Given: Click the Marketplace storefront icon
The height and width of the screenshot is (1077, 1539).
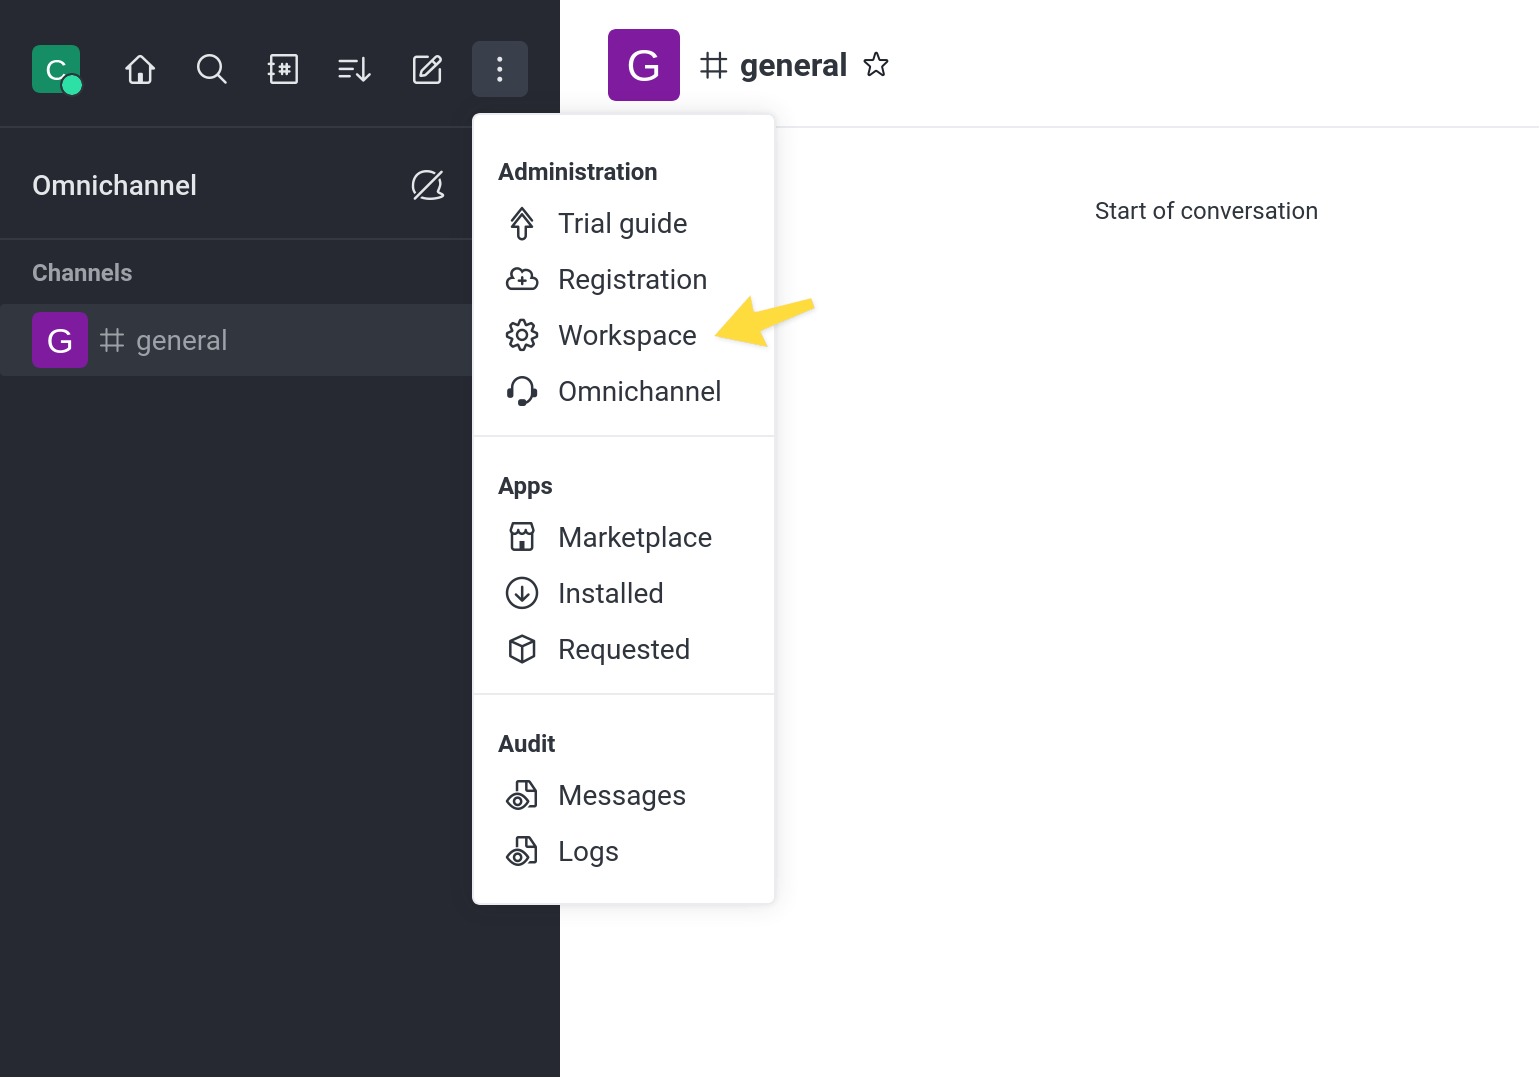Looking at the screenshot, I should (x=522, y=537).
